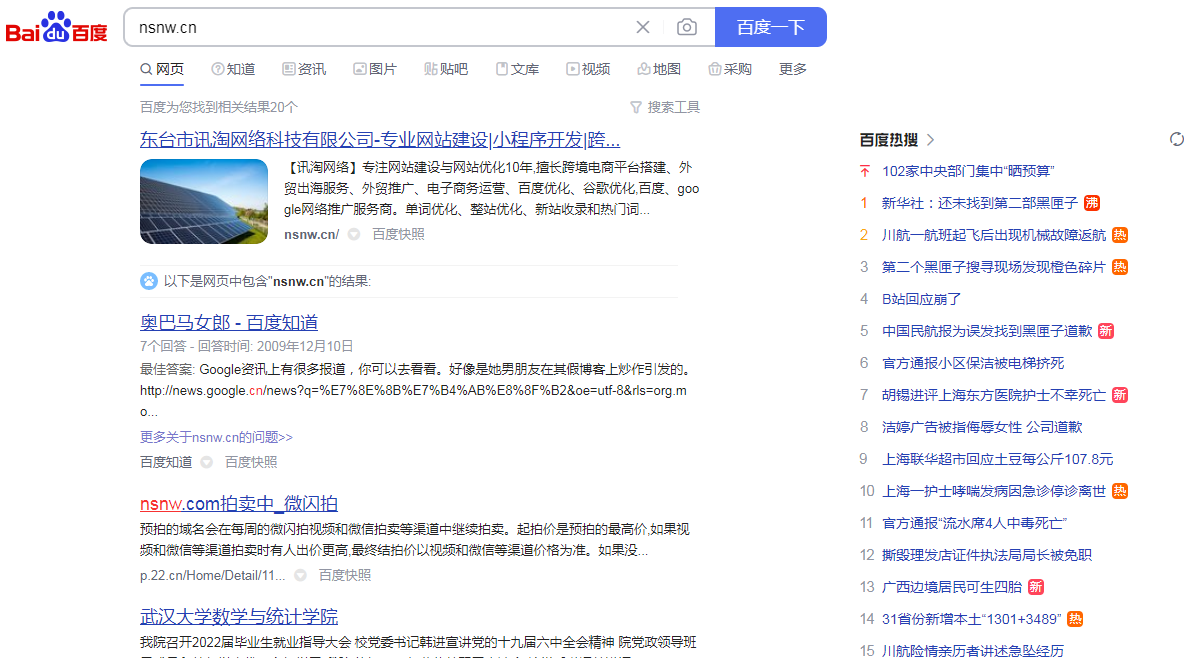Select the 网页 tab
This screenshot has width=1184, height=658.
tap(162, 69)
